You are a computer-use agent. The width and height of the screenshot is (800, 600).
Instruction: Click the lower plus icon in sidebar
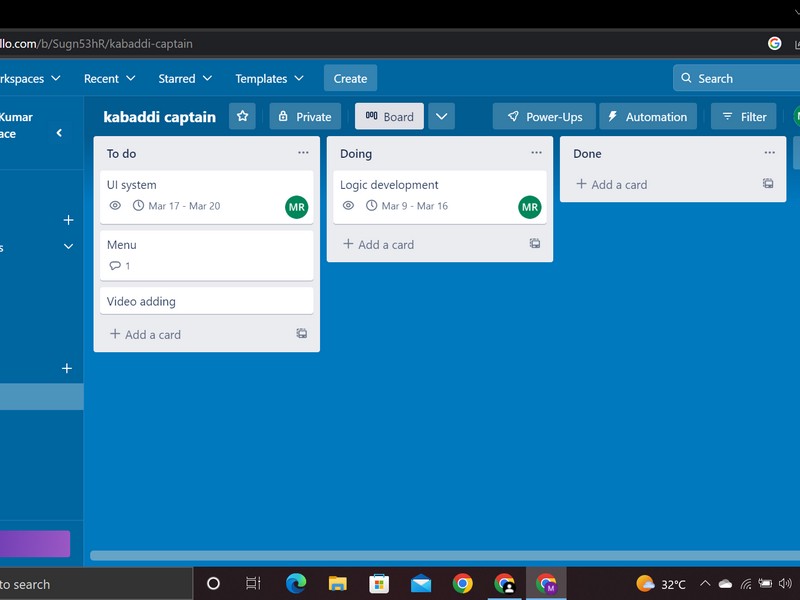(x=67, y=368)
